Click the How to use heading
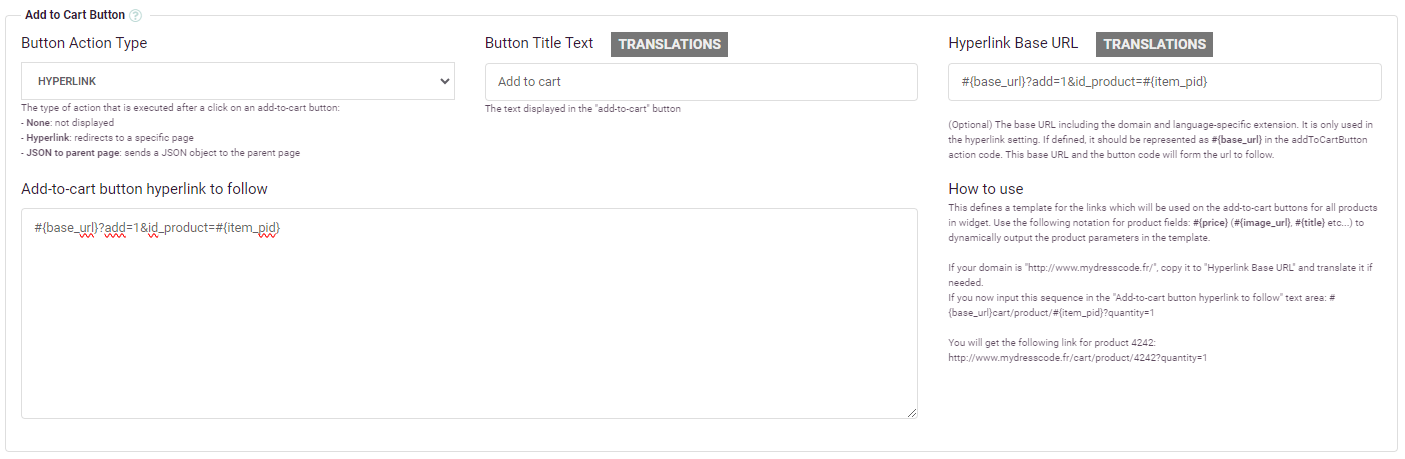 985,188
